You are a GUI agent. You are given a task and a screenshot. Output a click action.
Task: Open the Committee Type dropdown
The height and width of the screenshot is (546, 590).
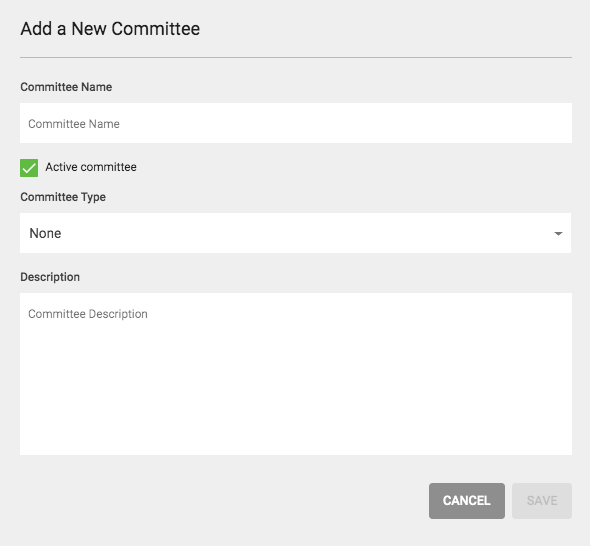tap(295, 233)
